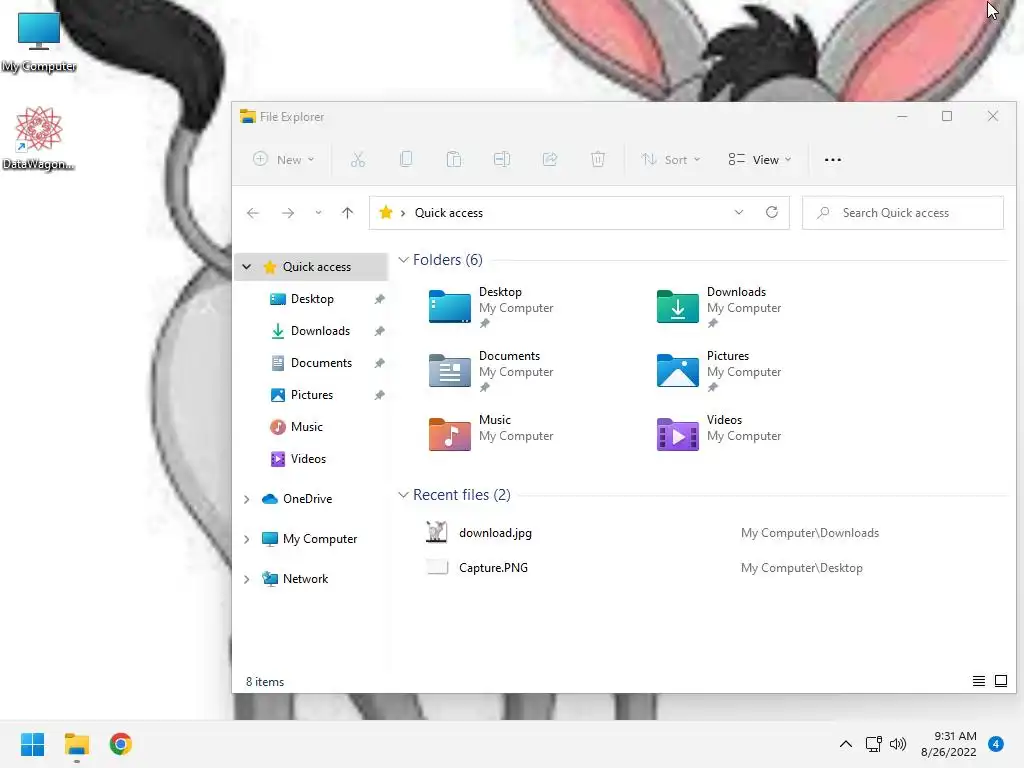Image resolution: width=1024 pixels, height=768 pixels.
Task: Select Pictures in navigation pane
Action: point(312,395)
